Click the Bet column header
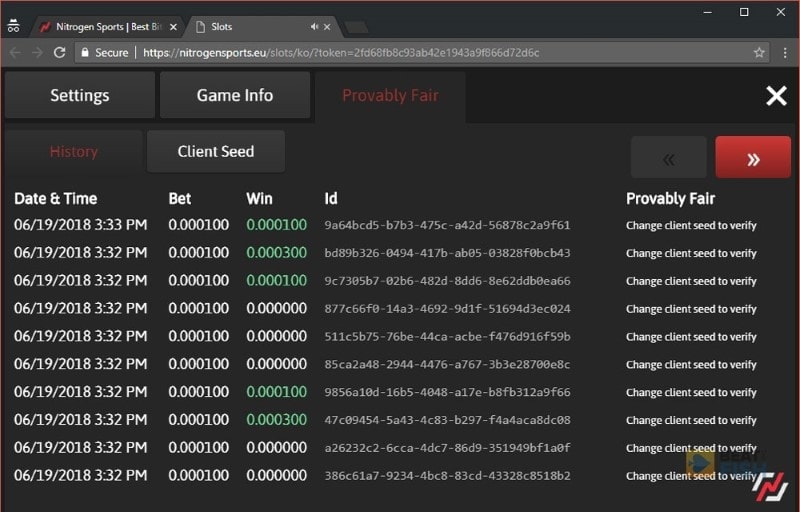Screen dimensions: 800x512 pos(180,198)
